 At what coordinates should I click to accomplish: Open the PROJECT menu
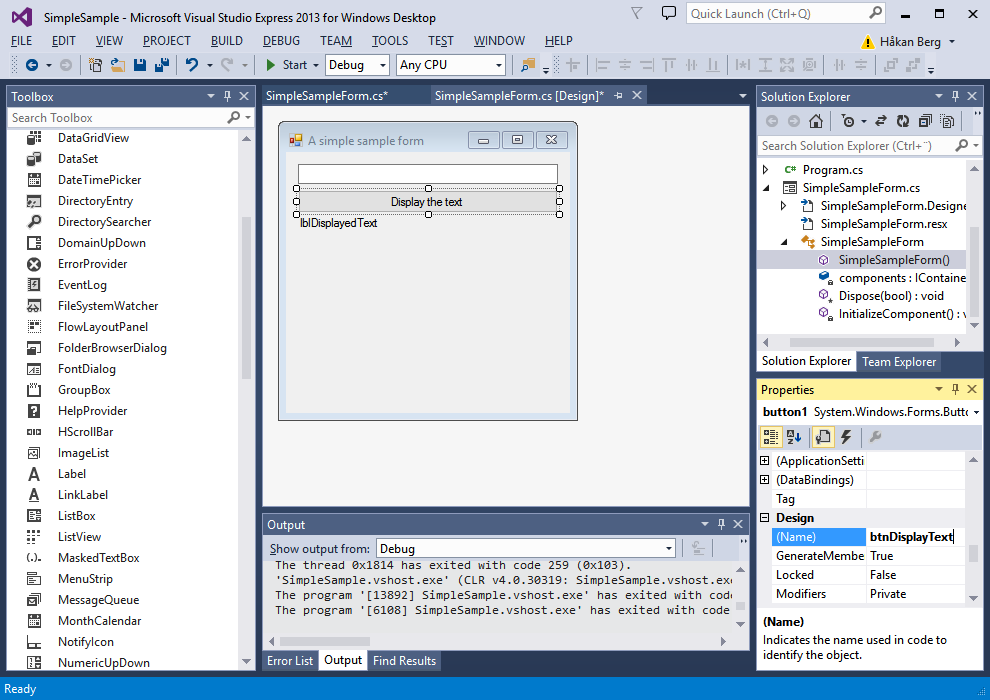pyautogui.click(x=167, y=41)
